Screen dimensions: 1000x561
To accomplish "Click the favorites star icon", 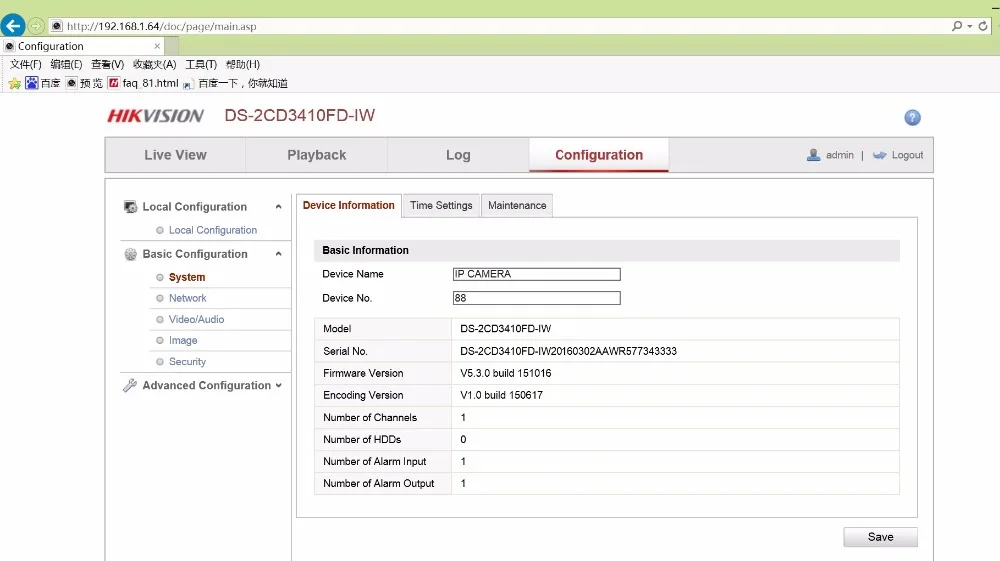I will pyautogui.click(x=15, y=84).
